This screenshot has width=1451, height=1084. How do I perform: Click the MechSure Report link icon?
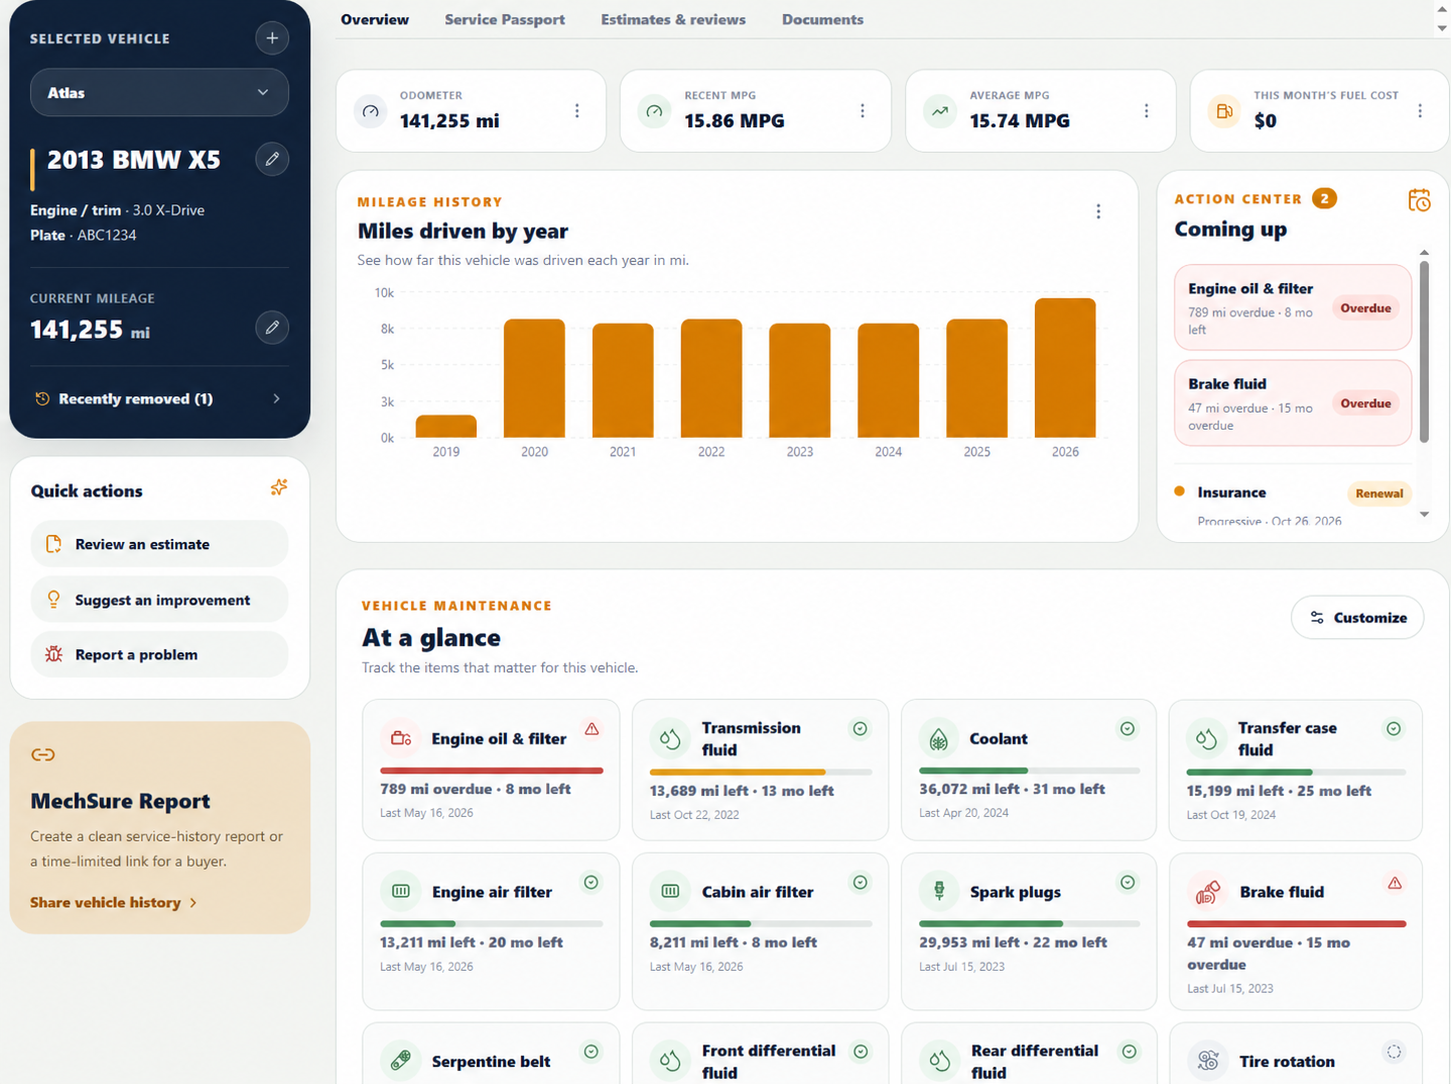pos(43,755)
